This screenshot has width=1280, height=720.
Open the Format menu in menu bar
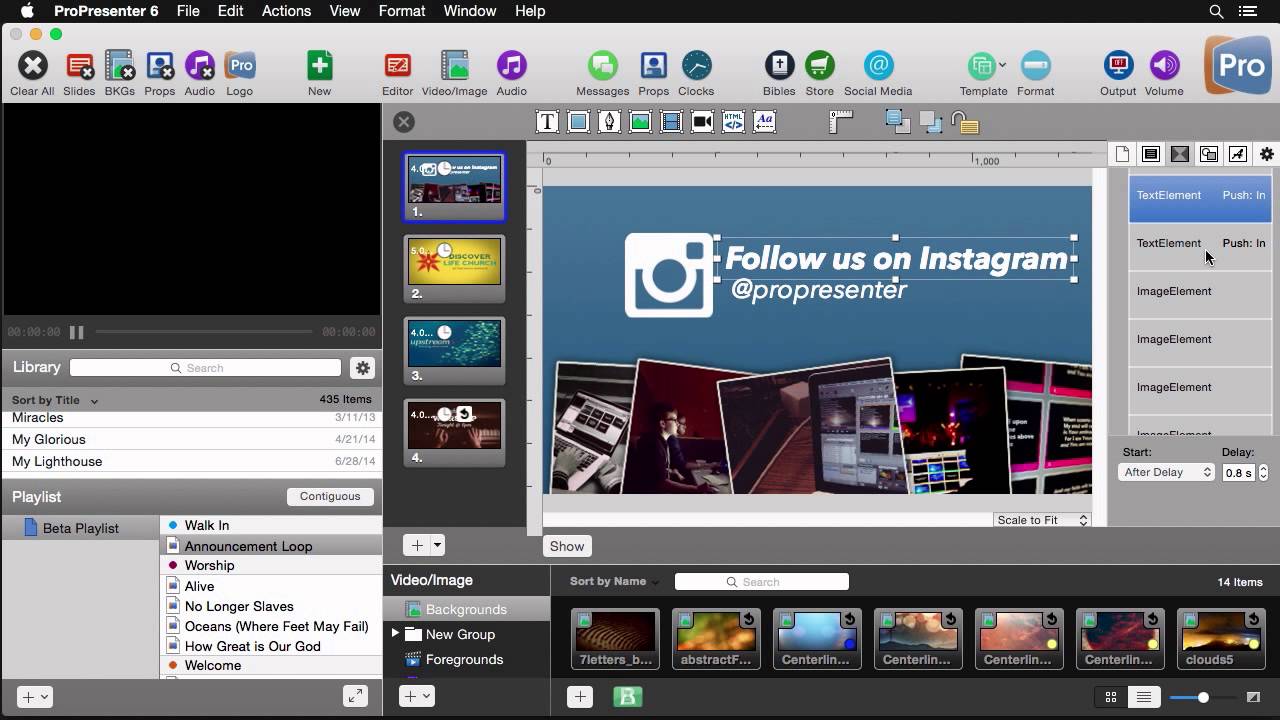click(402, 11)
